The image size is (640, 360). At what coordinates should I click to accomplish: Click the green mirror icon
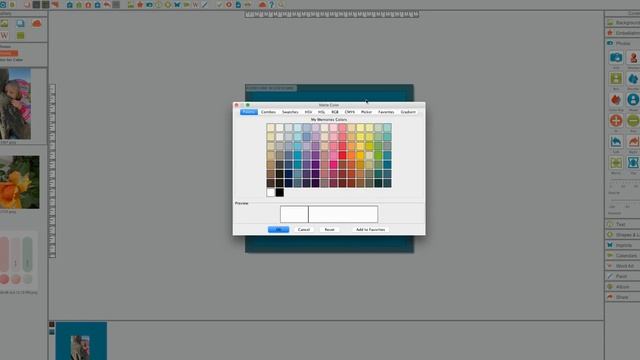[x=616, y=163]
